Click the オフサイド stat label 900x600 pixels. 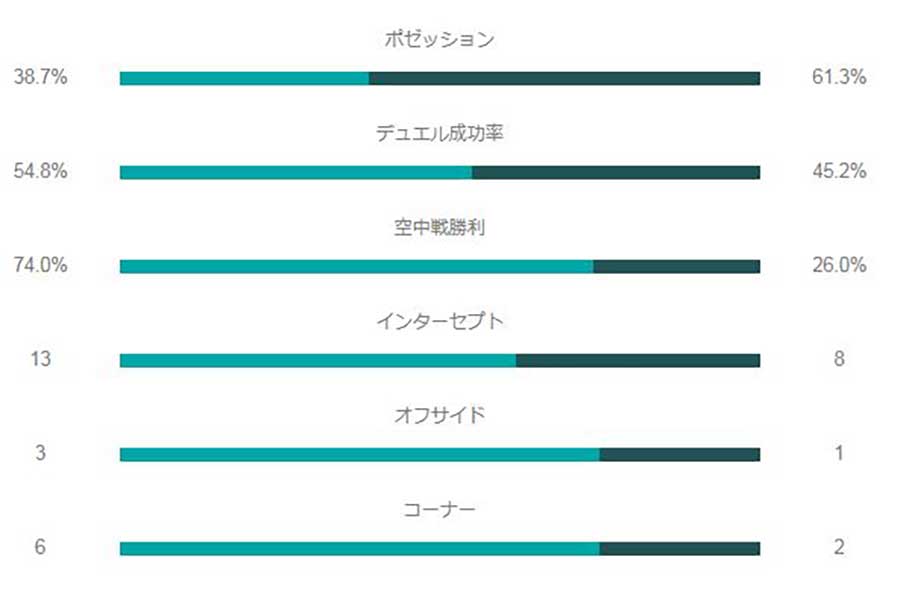point(440,415)
